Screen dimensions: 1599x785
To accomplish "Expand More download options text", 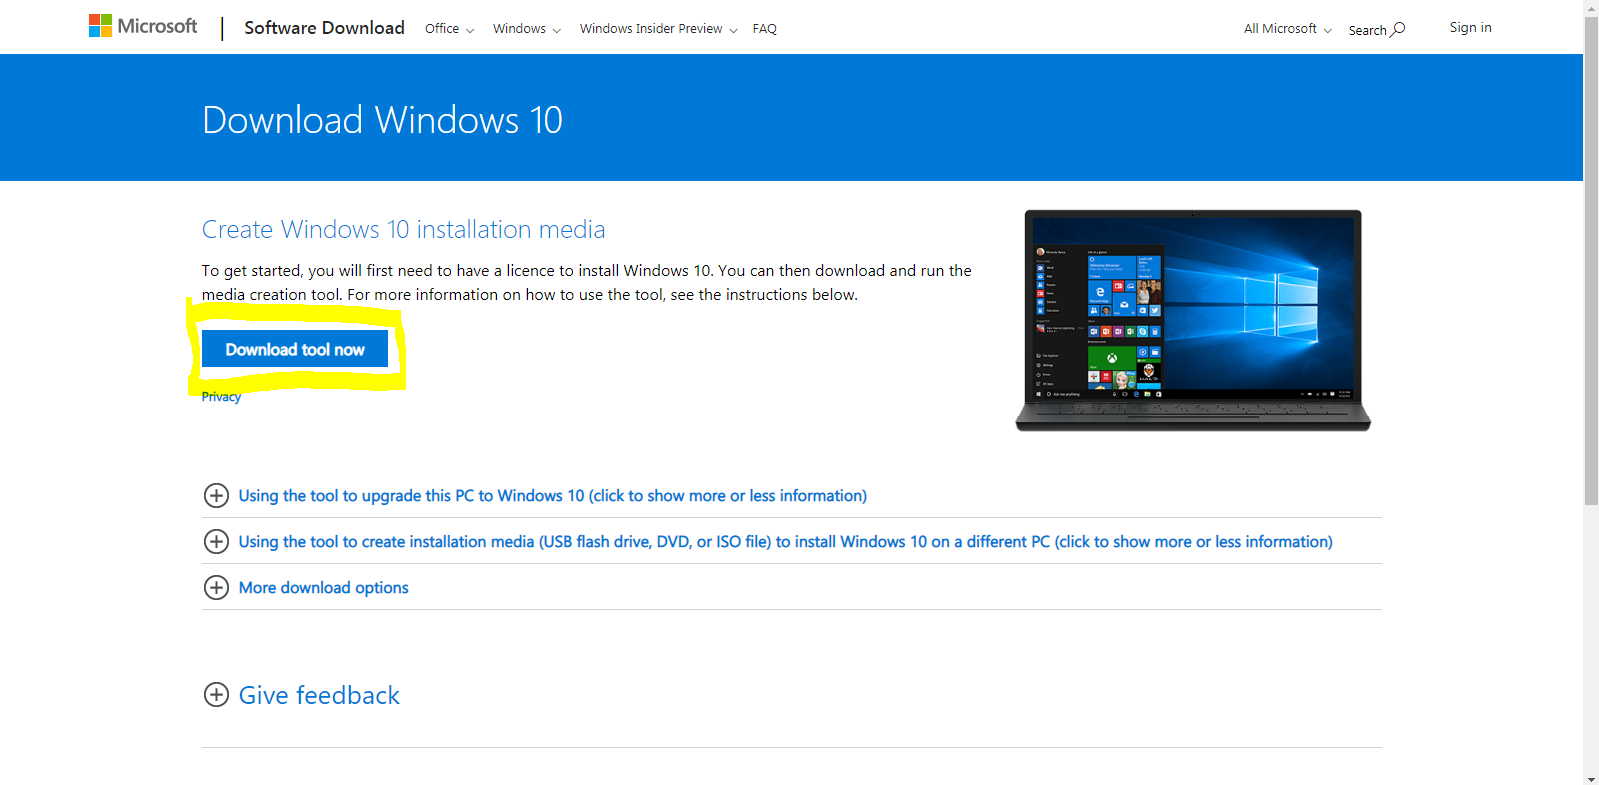I will pos(323,588).
